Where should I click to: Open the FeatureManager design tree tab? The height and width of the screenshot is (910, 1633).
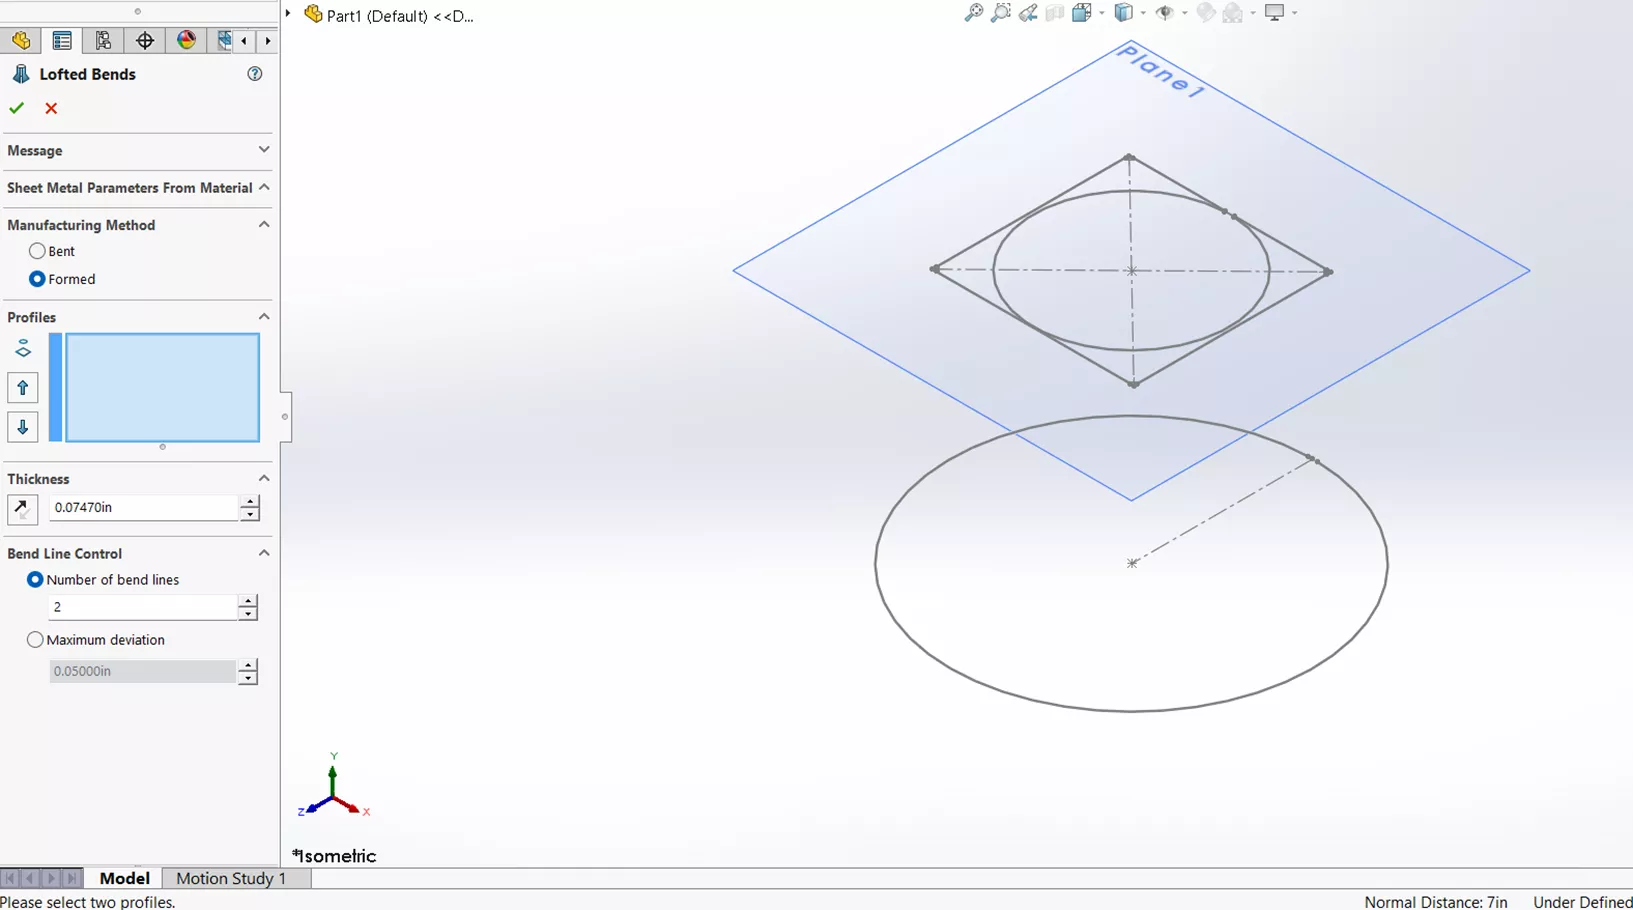[x=21, y=41]
